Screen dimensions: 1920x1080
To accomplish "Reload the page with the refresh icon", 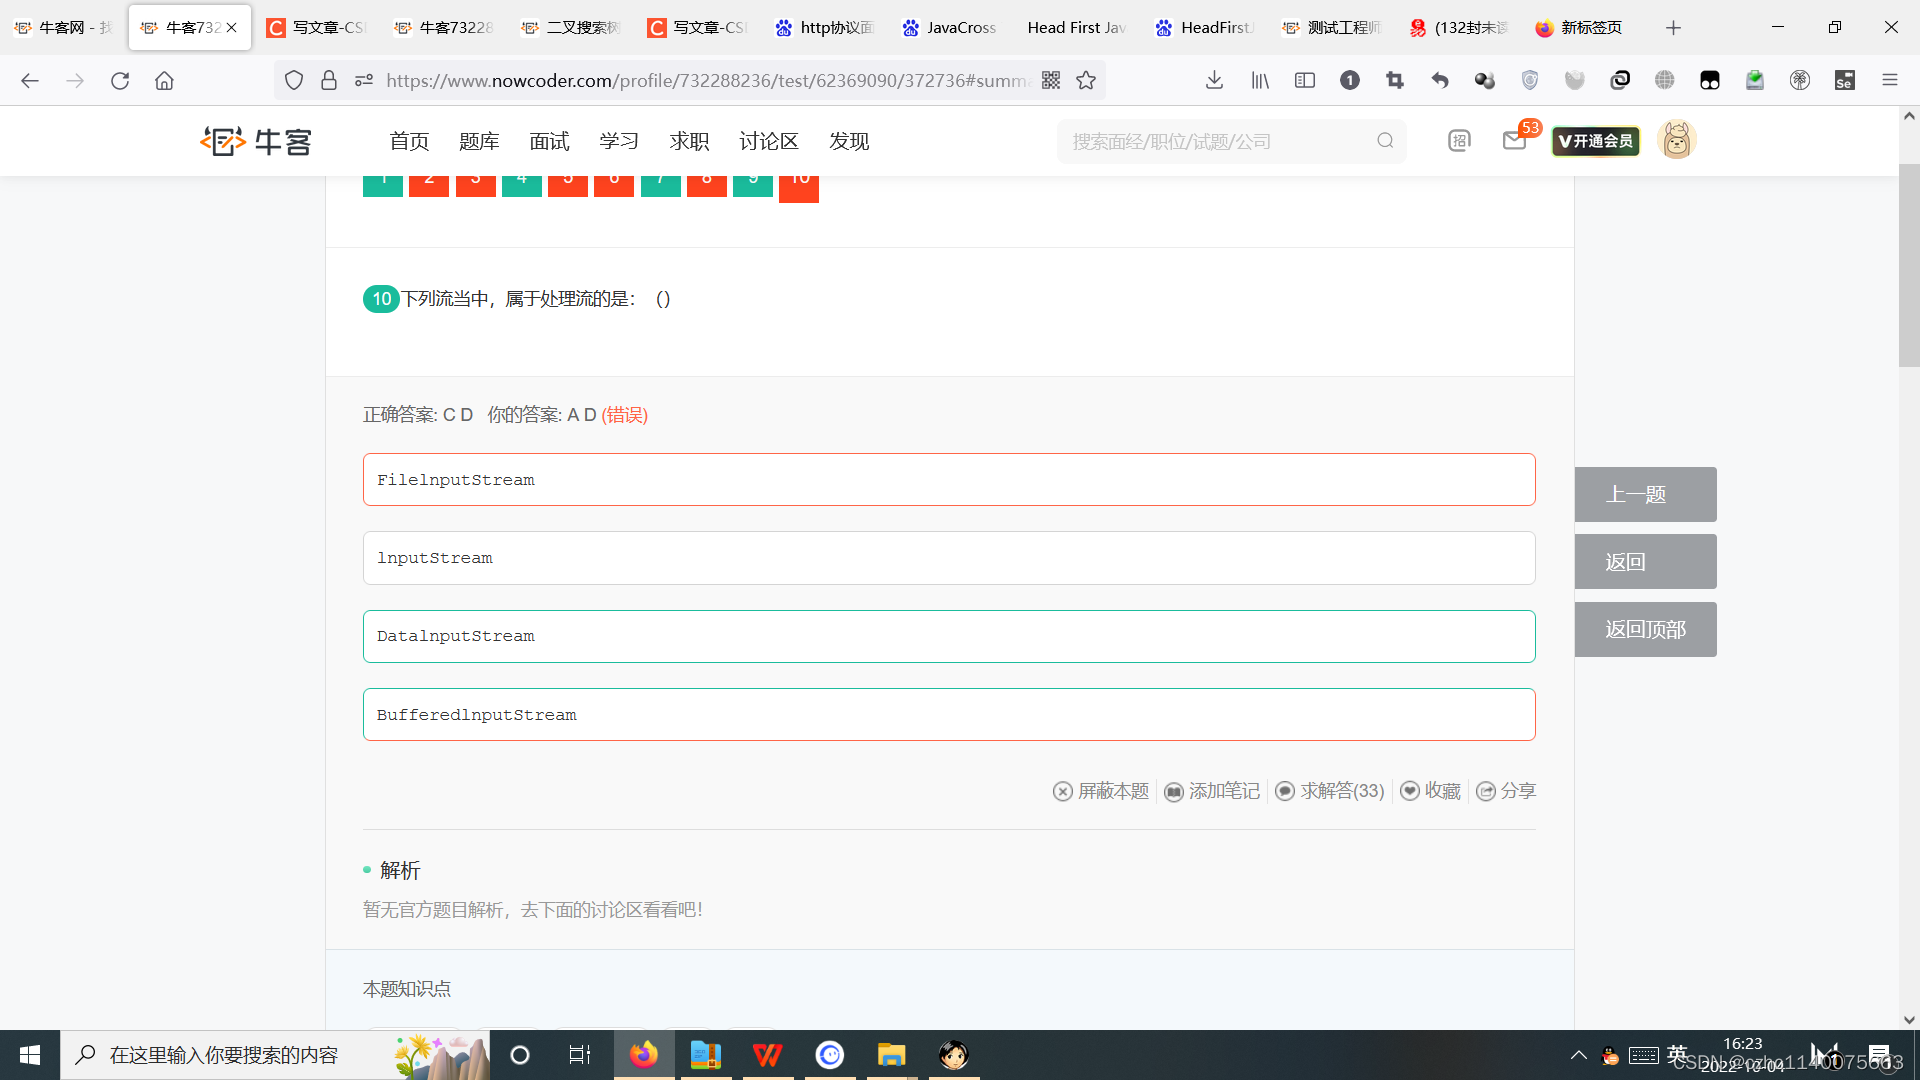I will pyautogui.click(x=120, y=81).
